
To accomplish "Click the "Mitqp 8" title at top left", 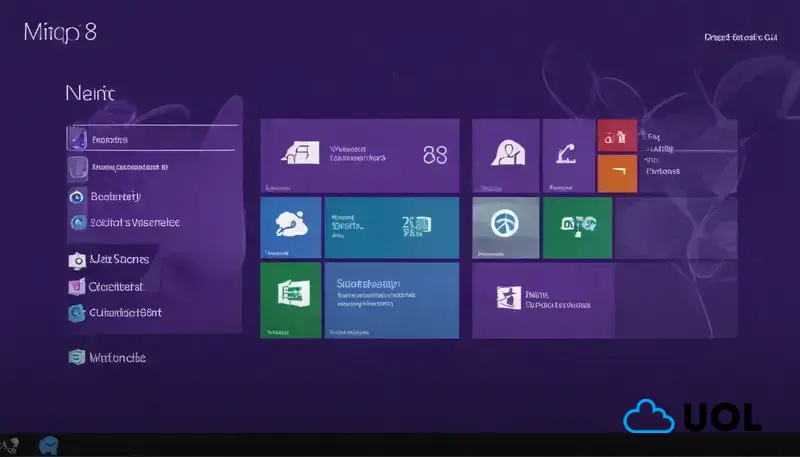I will [60, 32].
